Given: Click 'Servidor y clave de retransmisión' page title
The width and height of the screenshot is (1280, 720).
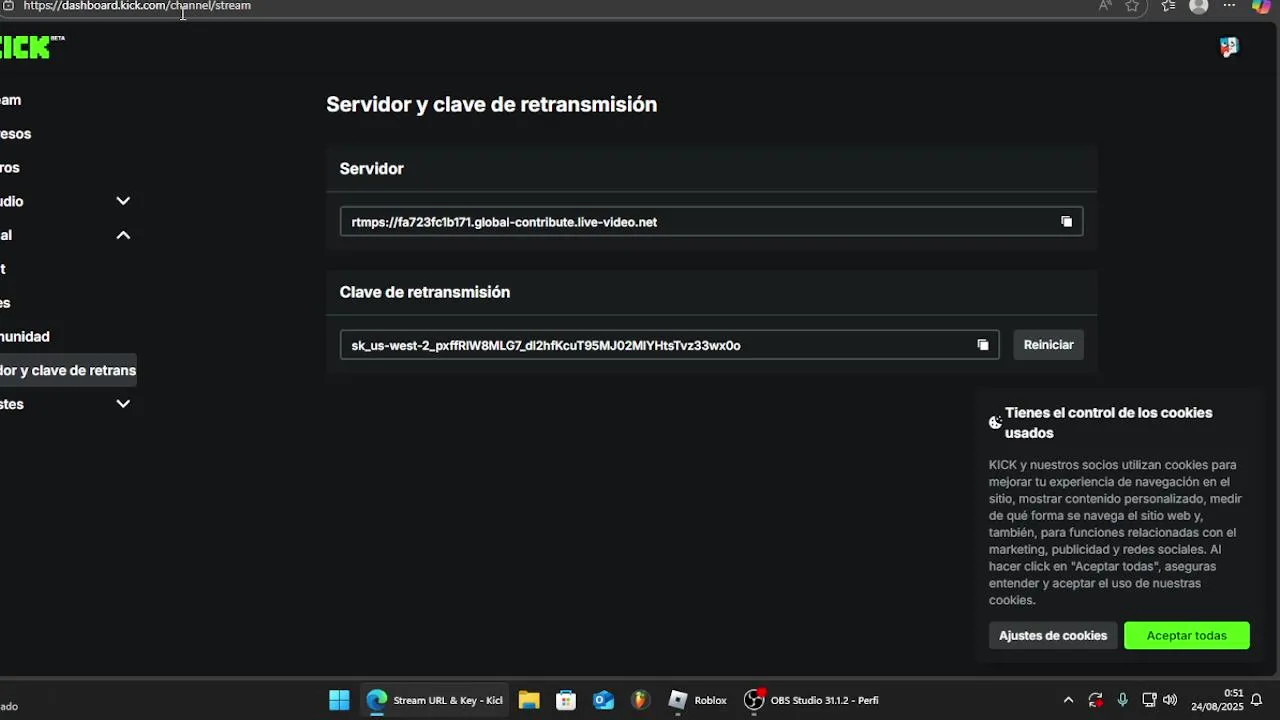Looking at the screenshot, I should 491,104.
